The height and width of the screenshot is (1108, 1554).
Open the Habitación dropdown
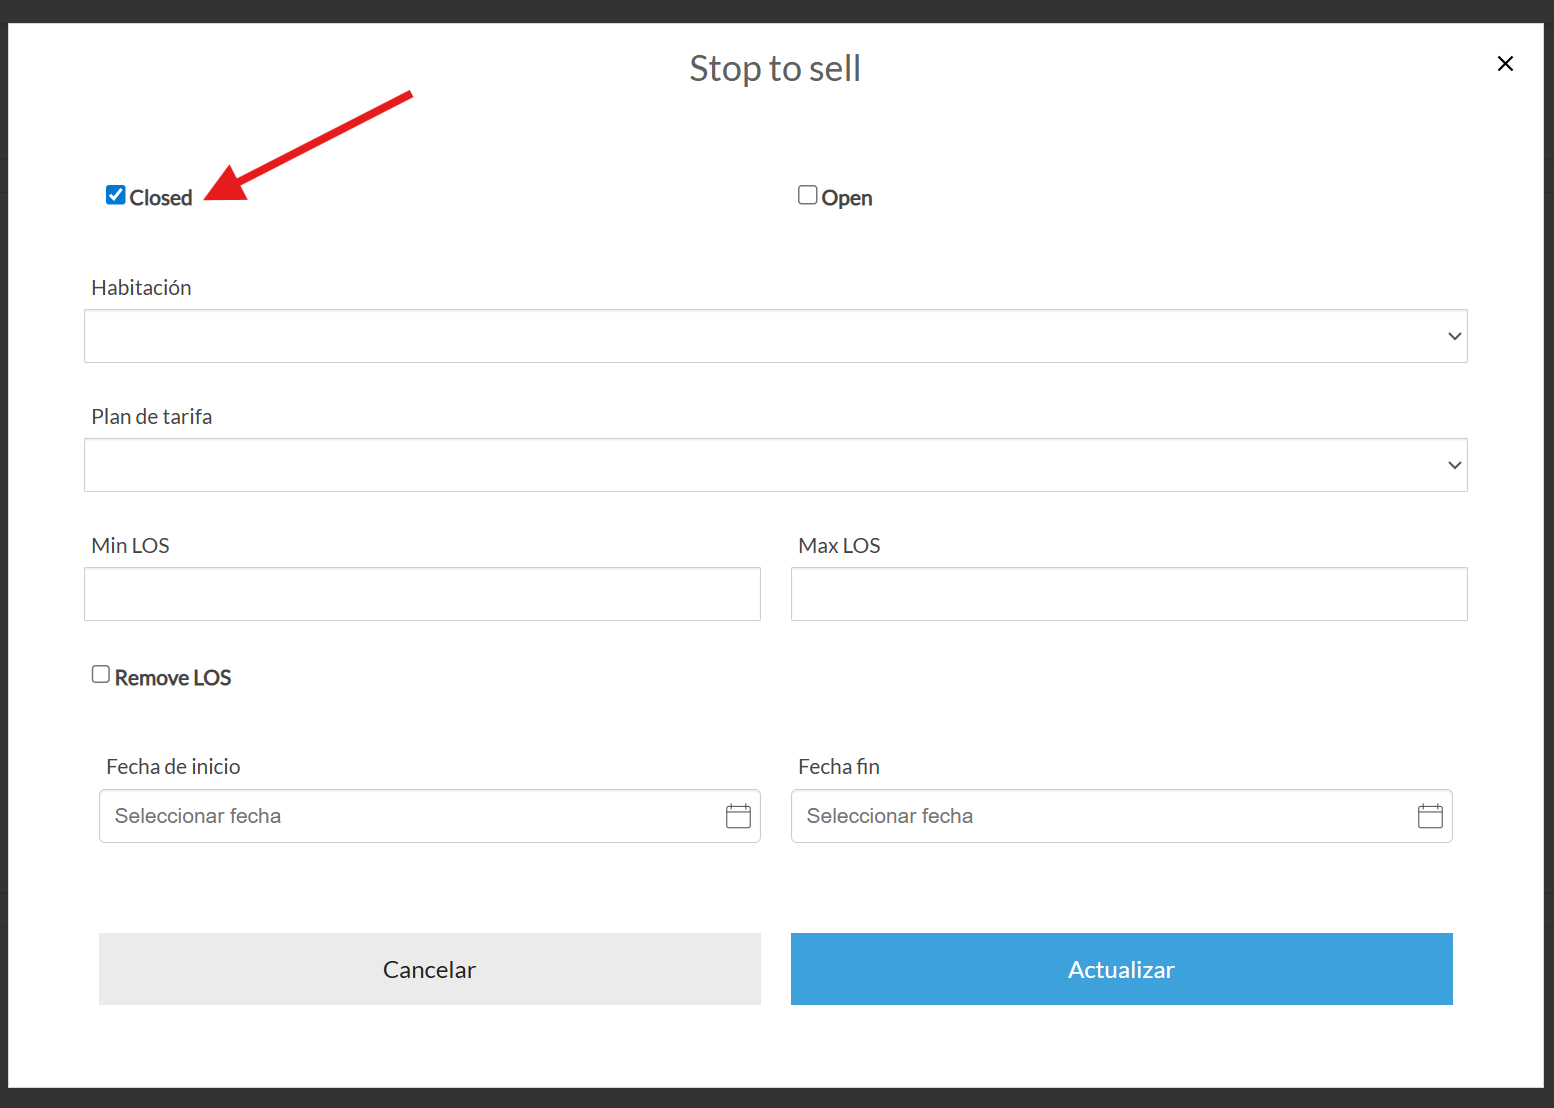(x=775, y=336)
